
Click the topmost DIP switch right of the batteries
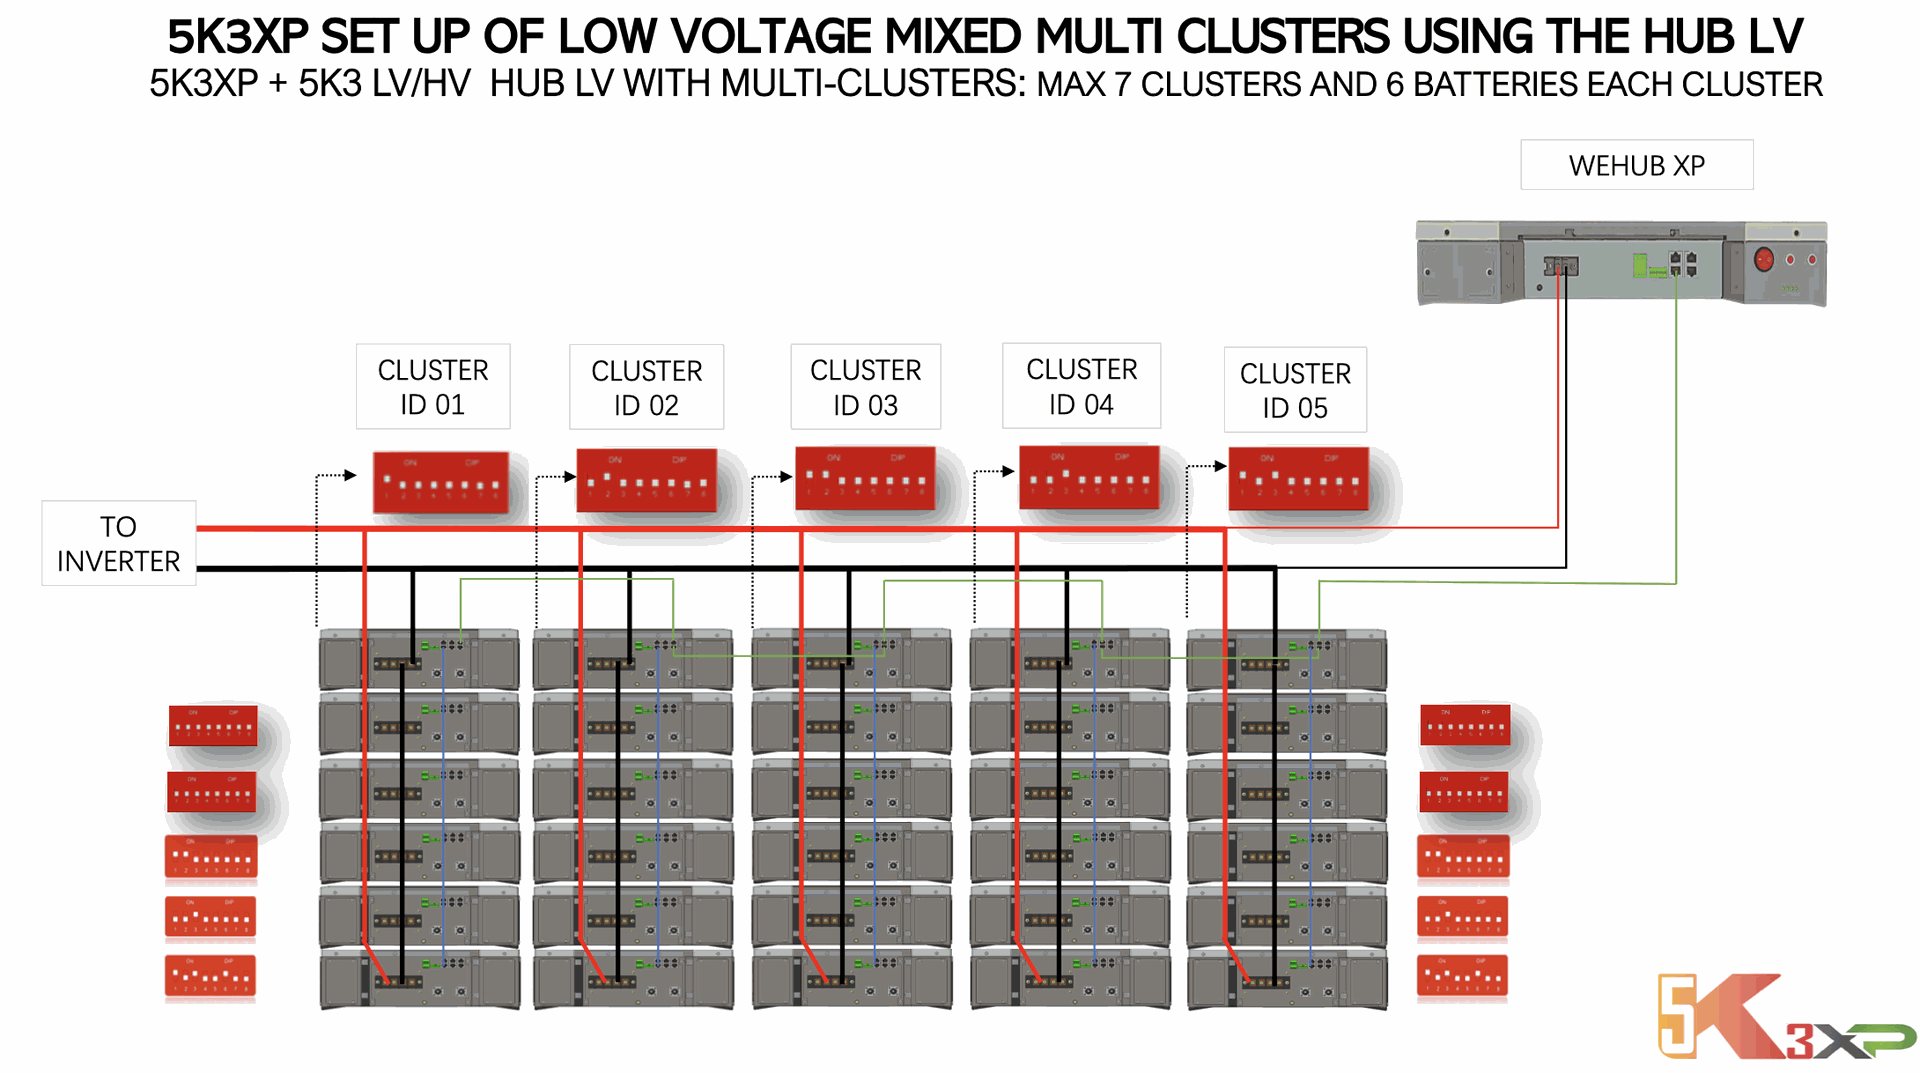(1465, 725)
